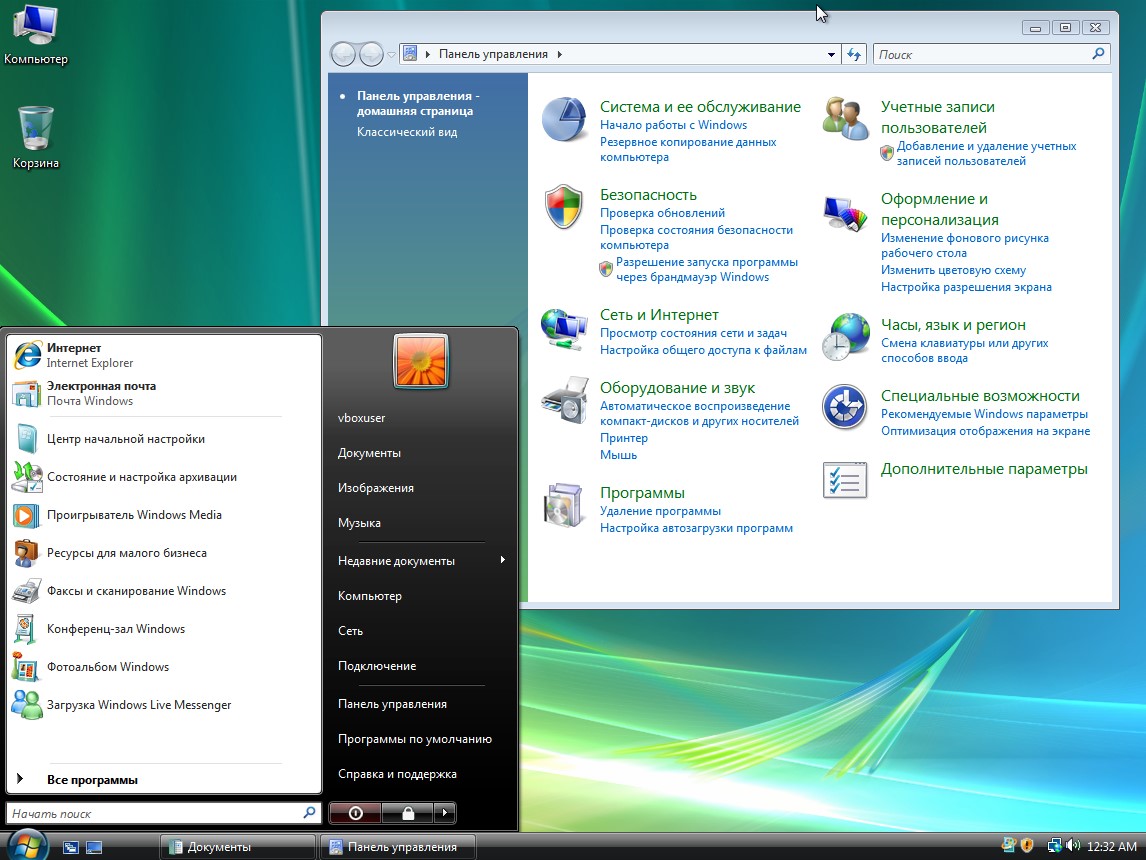Expand the address bar history dropdown arrow
Screen dimensions: 1146x860
click(x=831, y=55)
